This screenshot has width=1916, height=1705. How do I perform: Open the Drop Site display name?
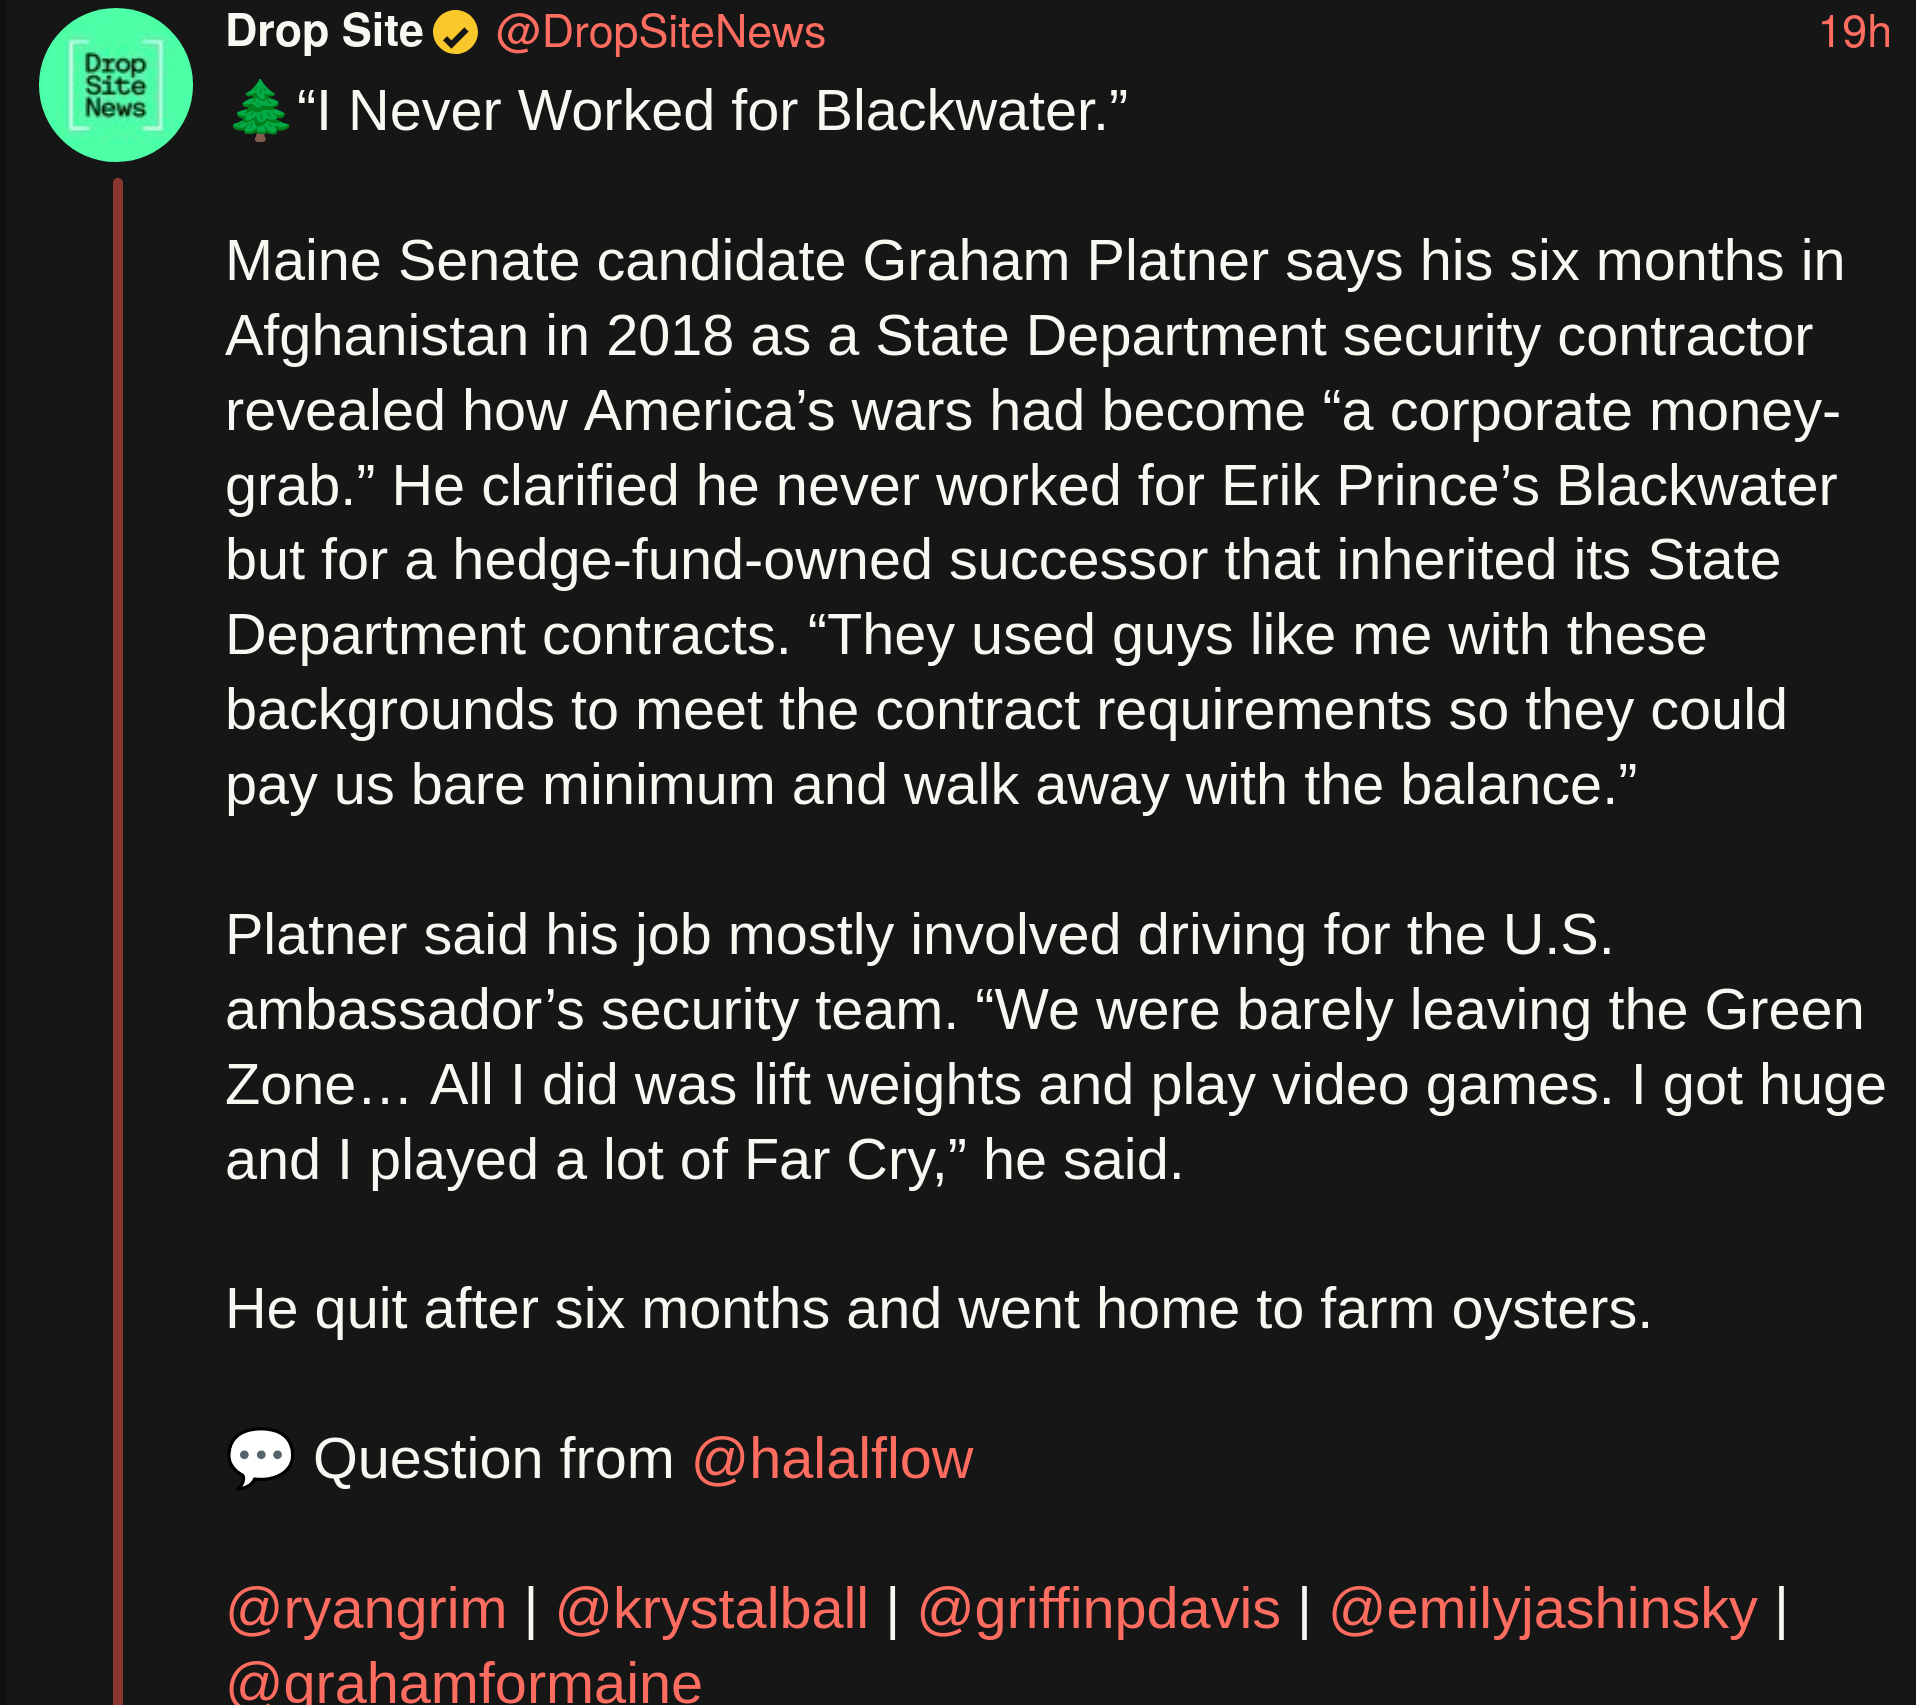(324, 32)
